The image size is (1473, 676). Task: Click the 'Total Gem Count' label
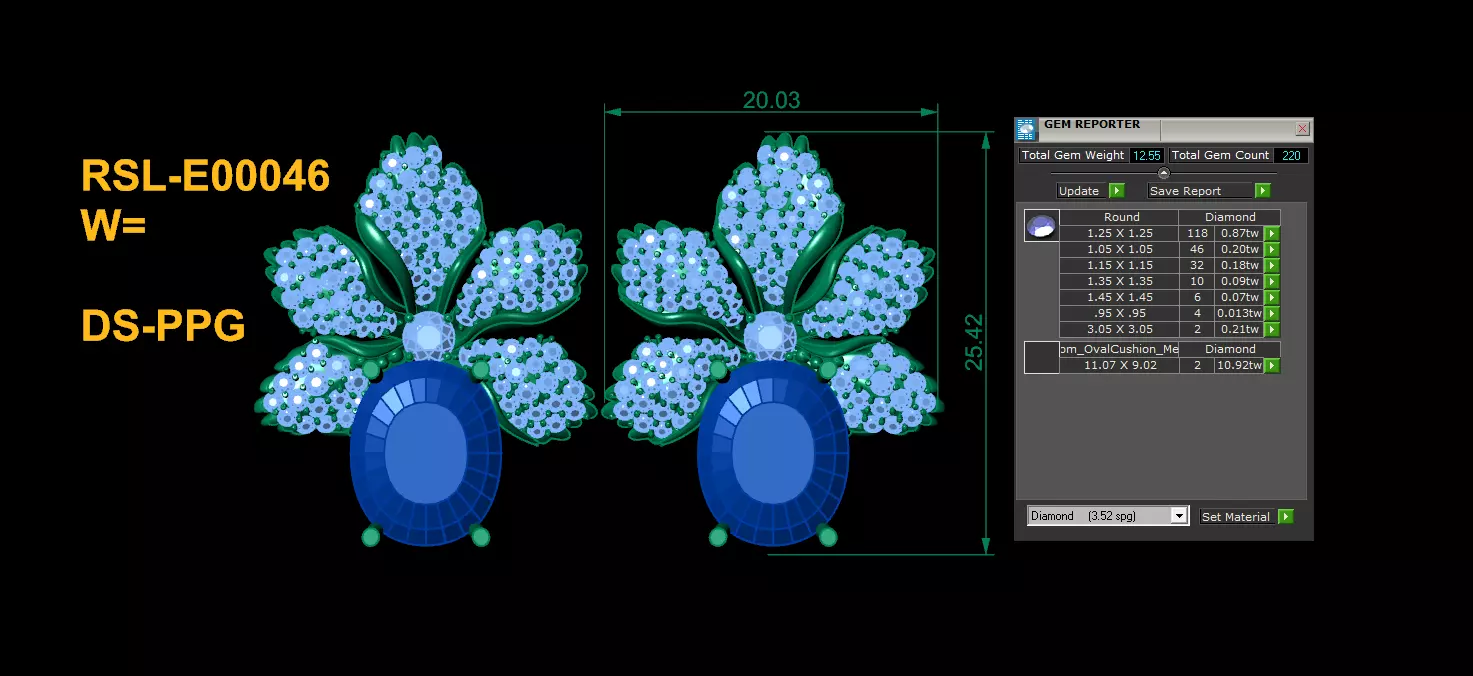[1220, 156]
